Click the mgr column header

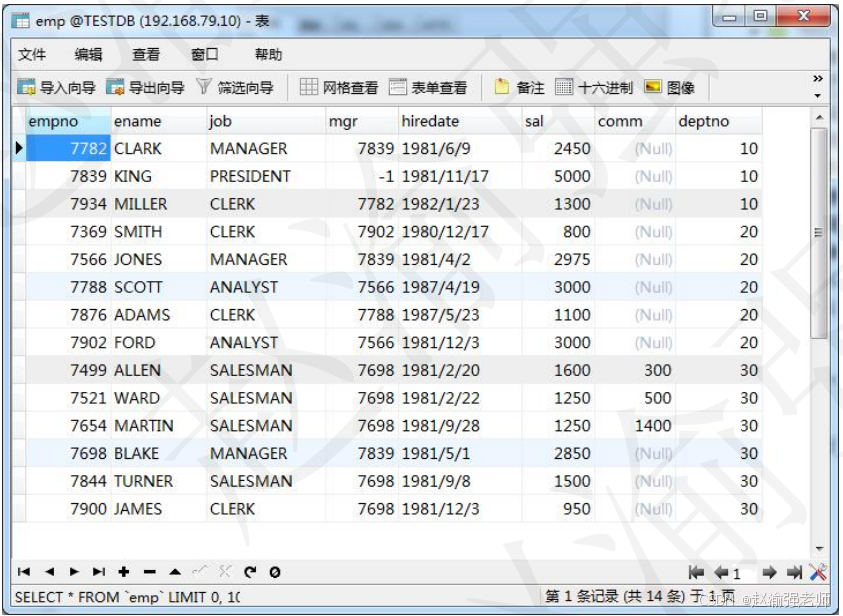[x=362, y=121]
